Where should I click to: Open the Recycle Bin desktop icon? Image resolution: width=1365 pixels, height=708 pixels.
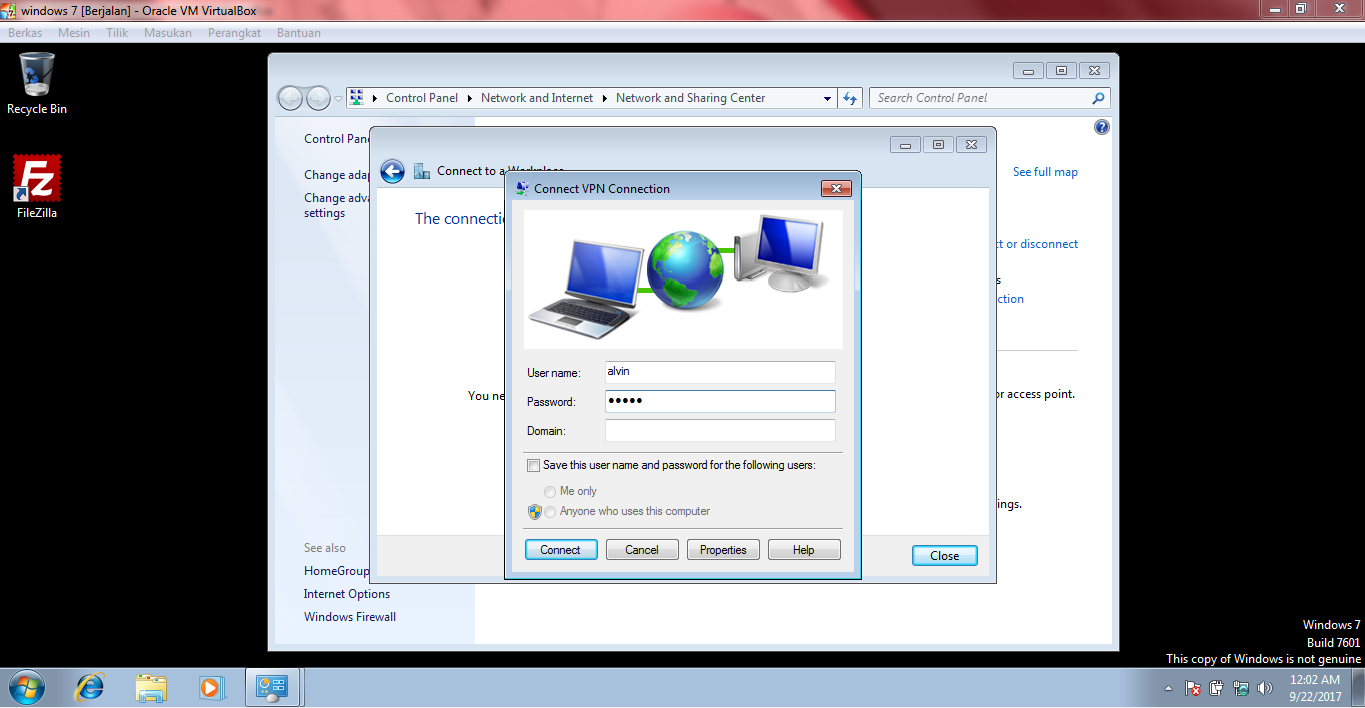point(37,84)
